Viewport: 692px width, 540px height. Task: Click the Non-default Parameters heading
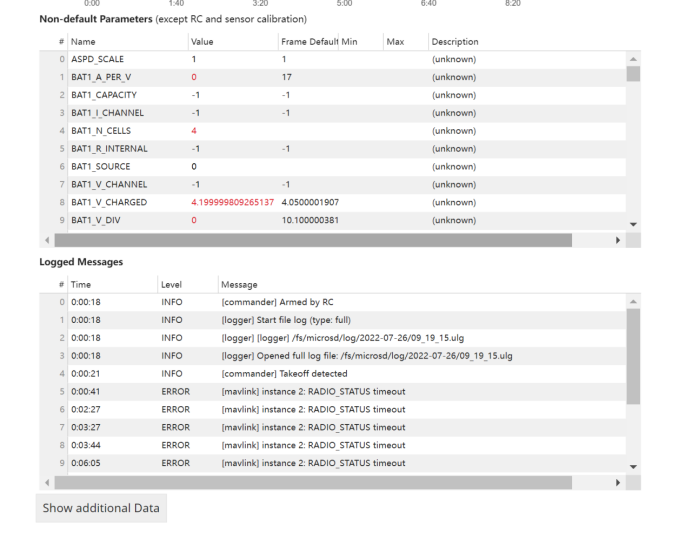[96, 19]
